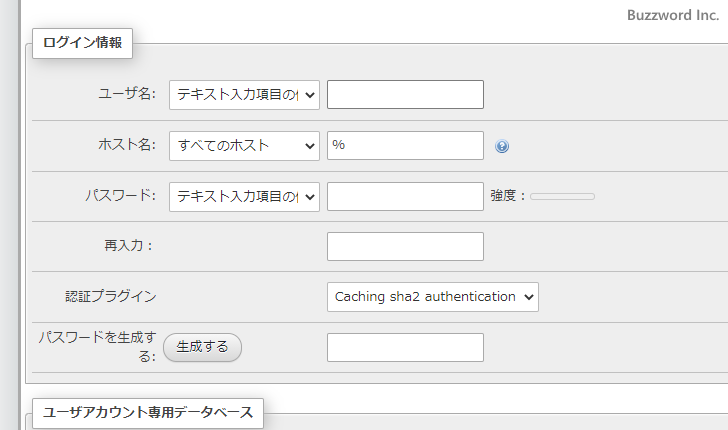The image size is (728, 430).
Task: Click the ログイン情報 section heading
Action: pos(82,43)
